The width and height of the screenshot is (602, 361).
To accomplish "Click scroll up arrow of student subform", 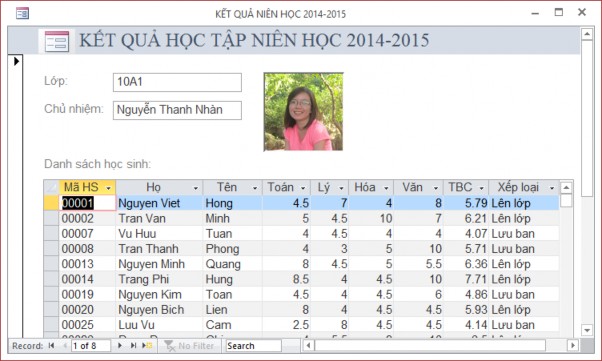I will [x=566, y=188].
